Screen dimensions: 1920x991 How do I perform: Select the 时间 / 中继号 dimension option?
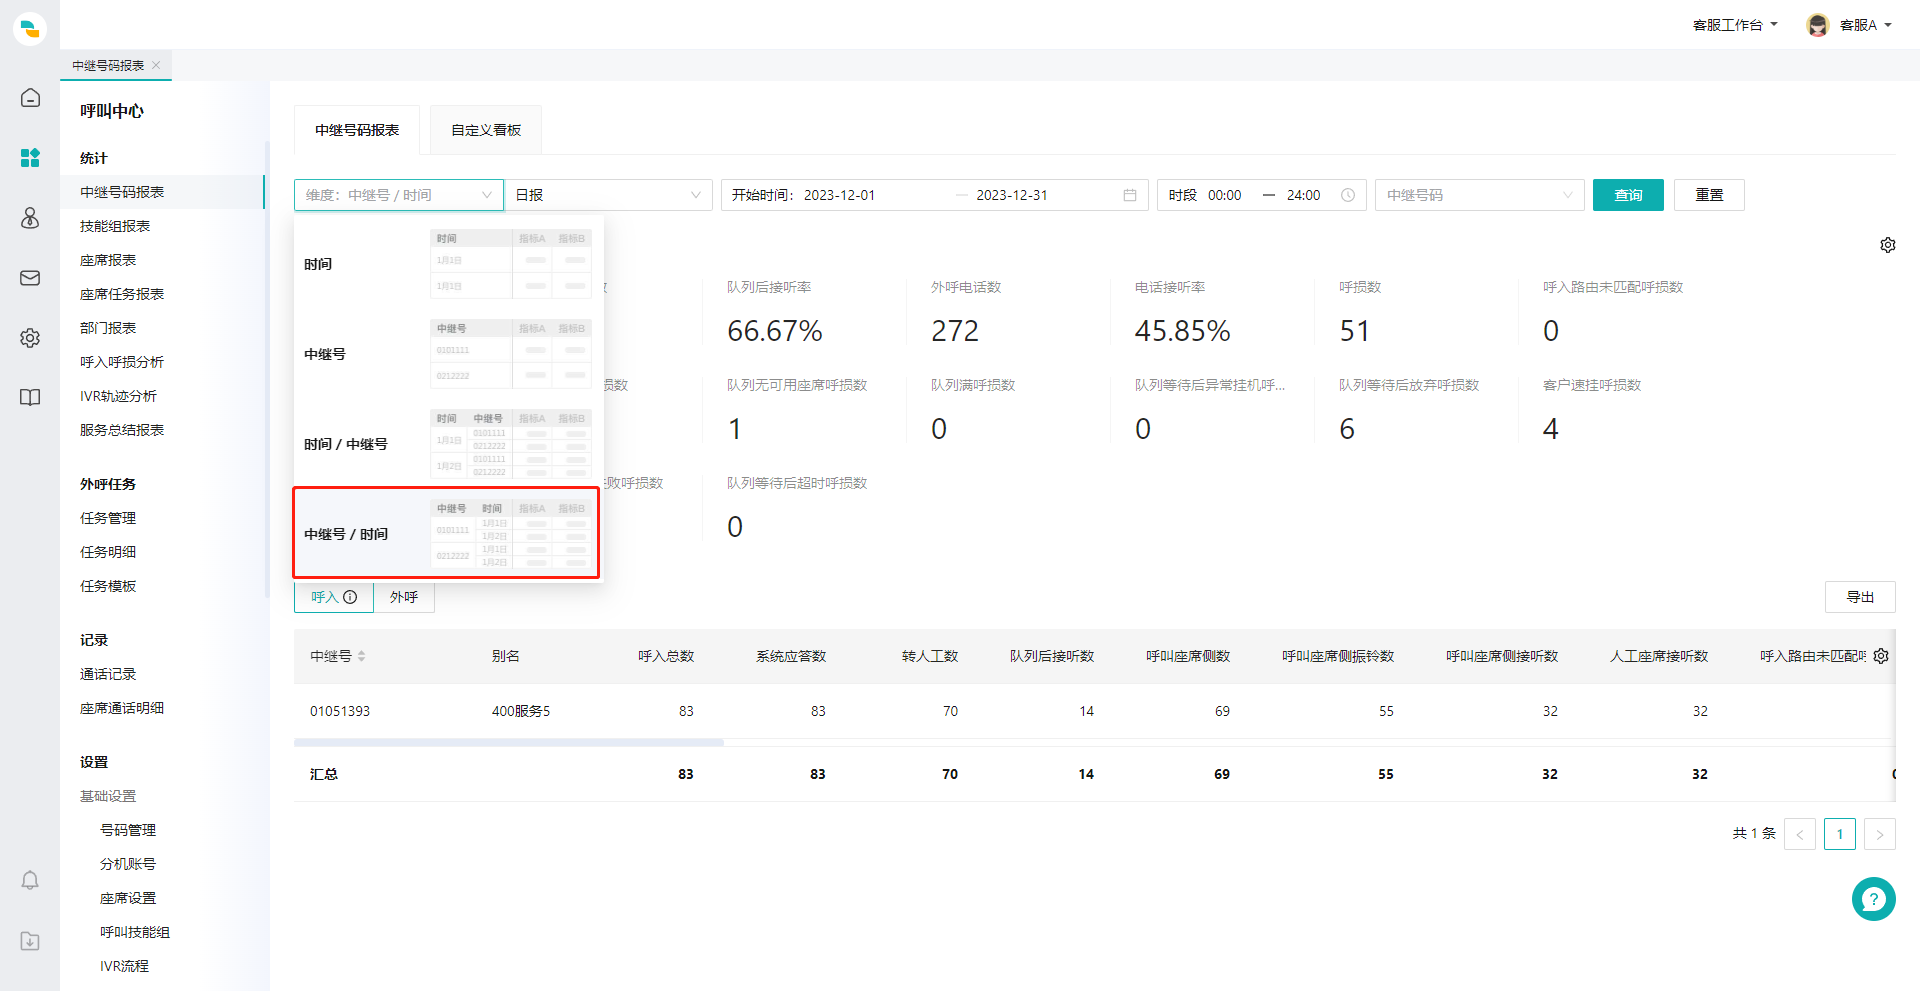[x=447, y=444]
